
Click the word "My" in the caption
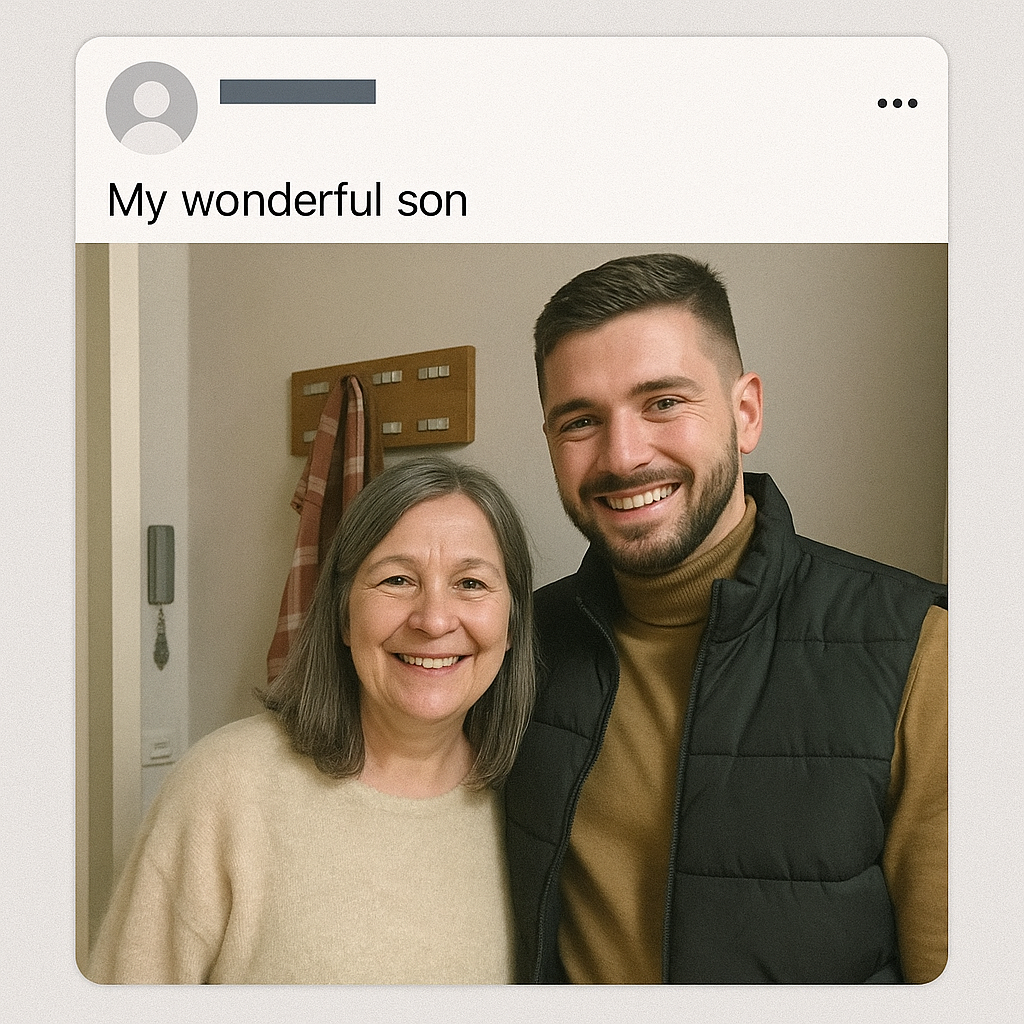pyautogui.click(x=137, y=202)
